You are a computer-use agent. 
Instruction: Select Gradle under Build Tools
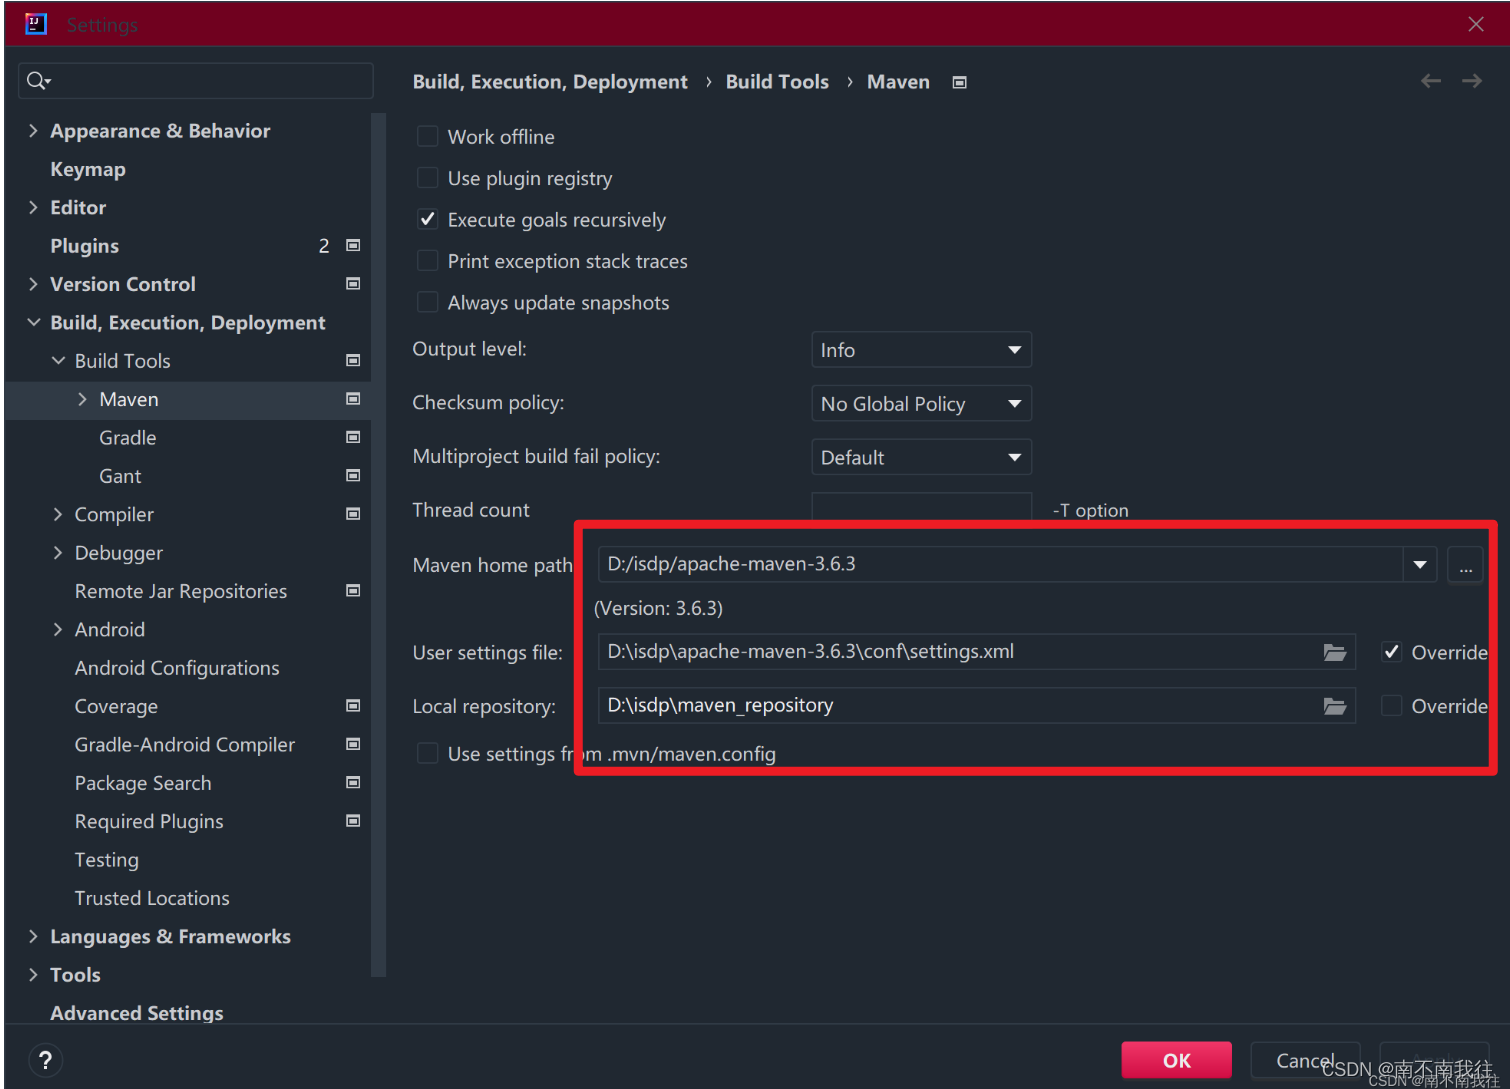click(x=128, y=437)
